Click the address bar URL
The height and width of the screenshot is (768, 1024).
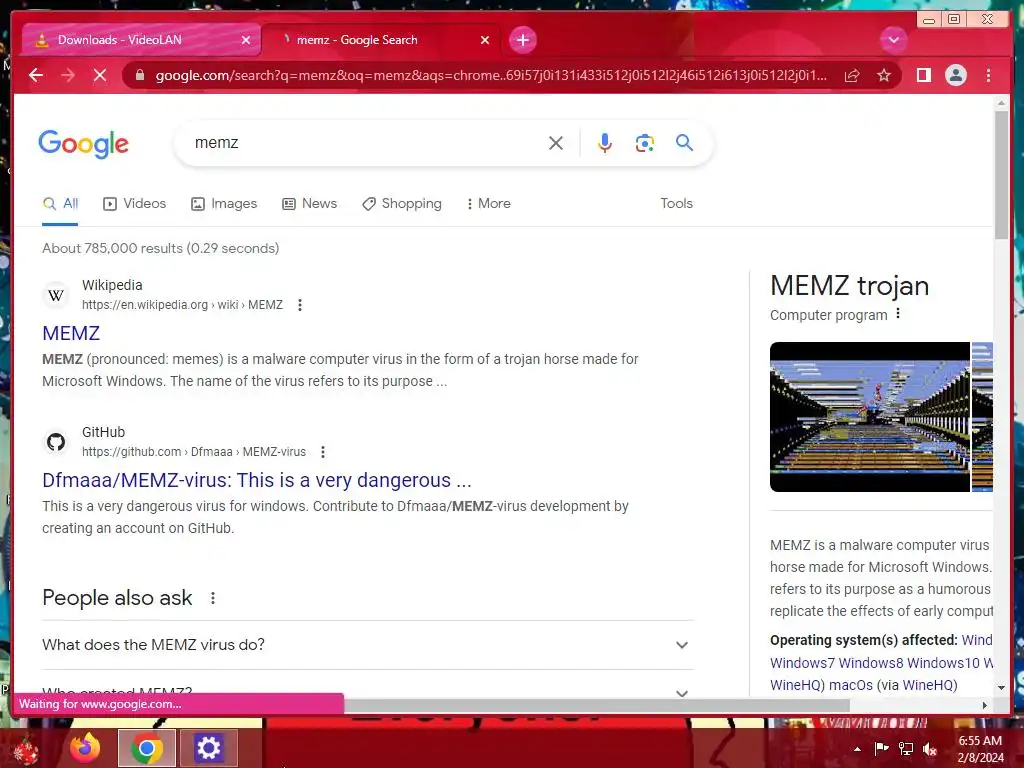pyautogui.click(x=491, y=75)
